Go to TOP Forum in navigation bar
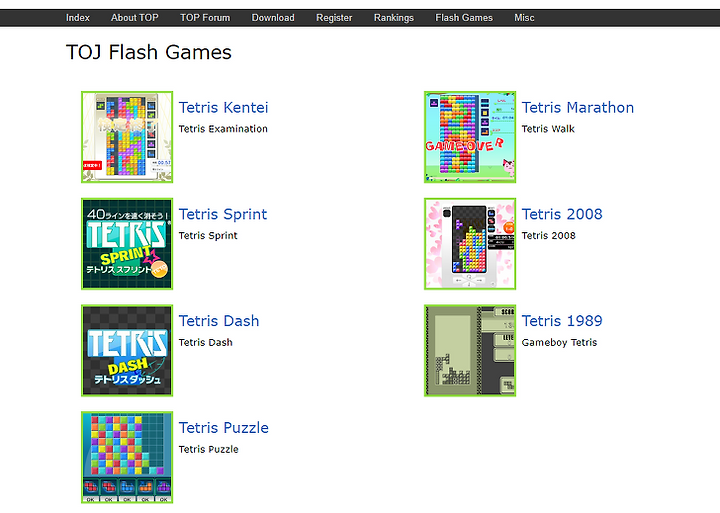 (x=205, y=18)
